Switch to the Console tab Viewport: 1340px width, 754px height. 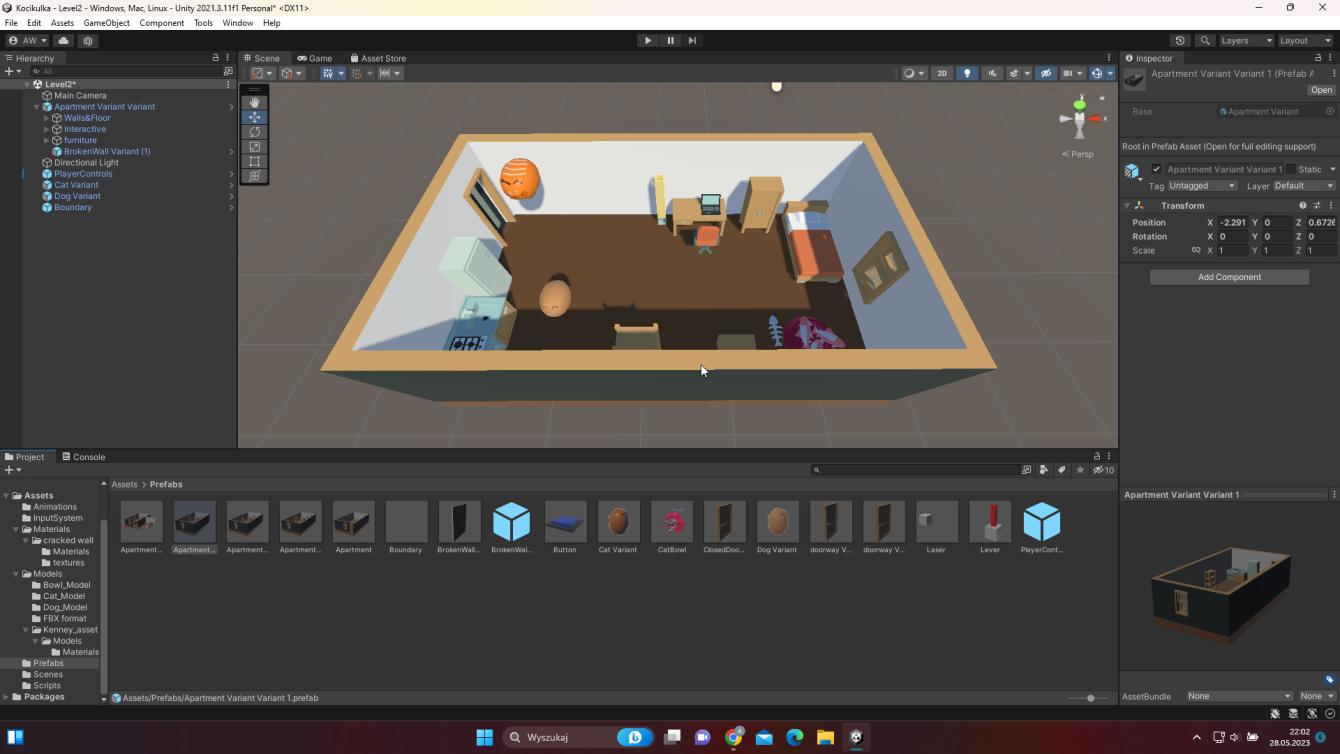coord(84,457)
